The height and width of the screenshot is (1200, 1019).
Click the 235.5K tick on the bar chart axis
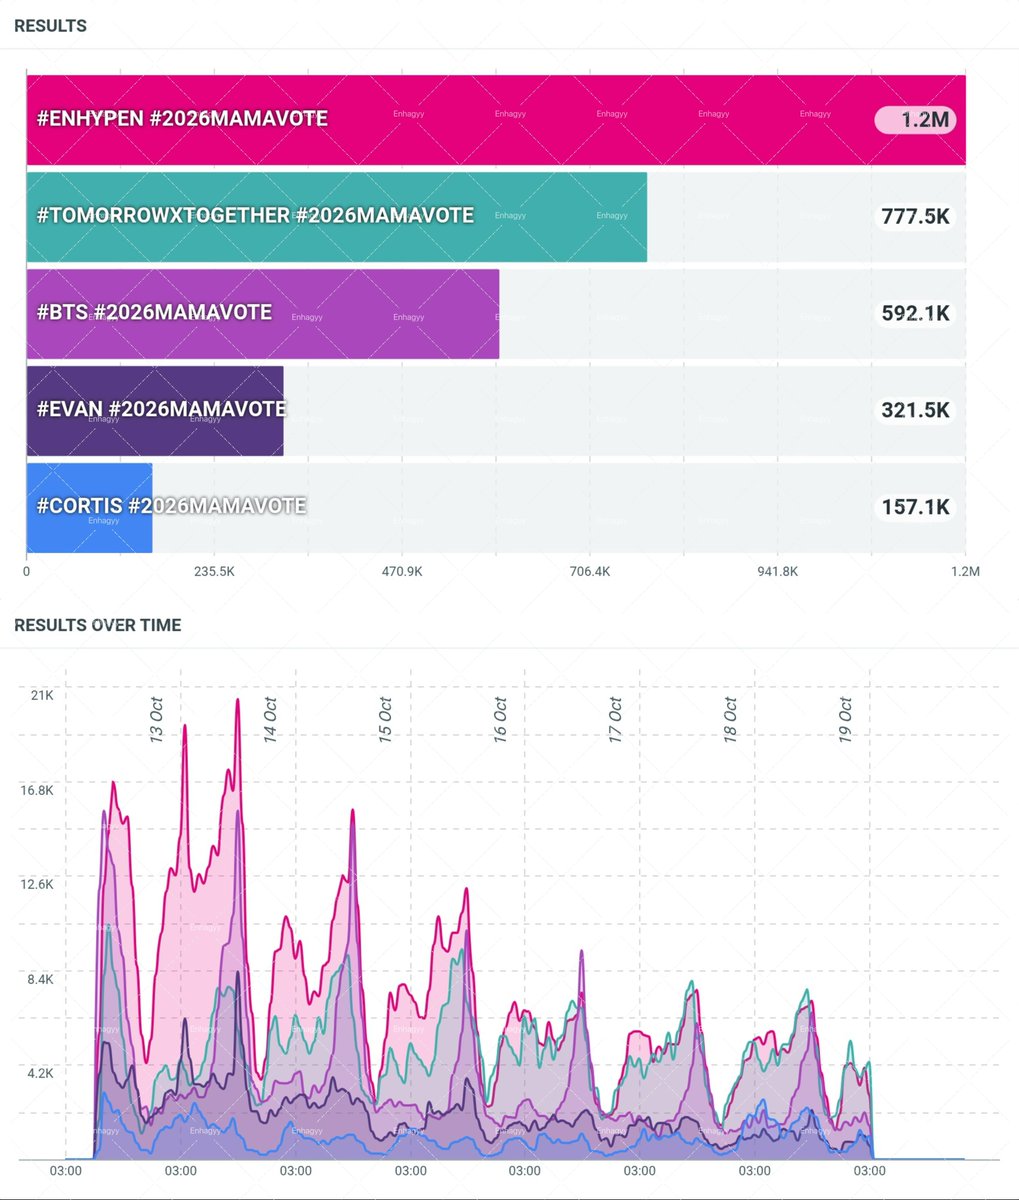pyautogui.click(x=214, y=572)
